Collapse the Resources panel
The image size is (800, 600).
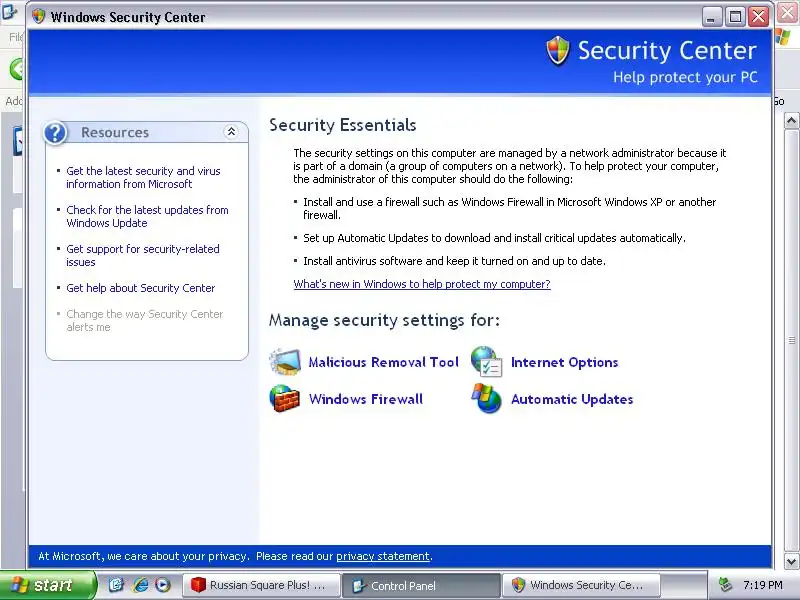(x=231, y=132)
